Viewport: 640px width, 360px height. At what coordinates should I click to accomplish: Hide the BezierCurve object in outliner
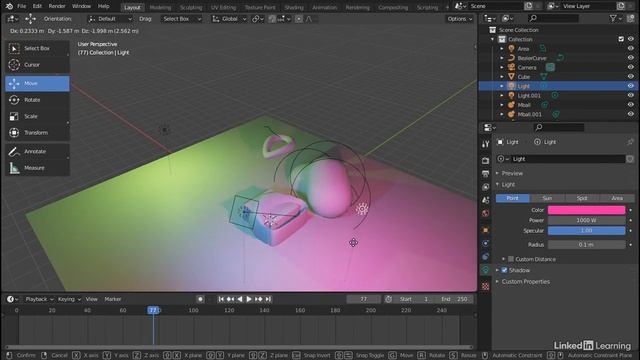click(x=631, y=58)
